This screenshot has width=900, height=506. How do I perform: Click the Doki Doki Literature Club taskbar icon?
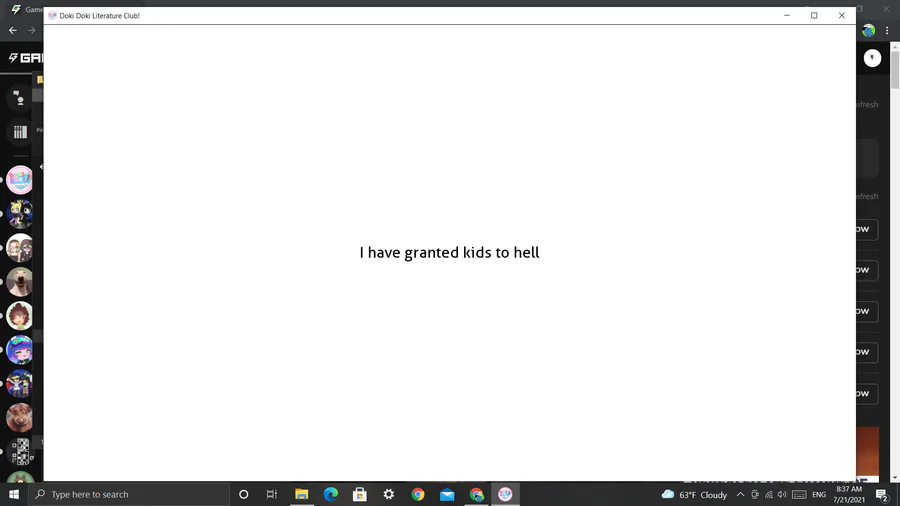505,494
